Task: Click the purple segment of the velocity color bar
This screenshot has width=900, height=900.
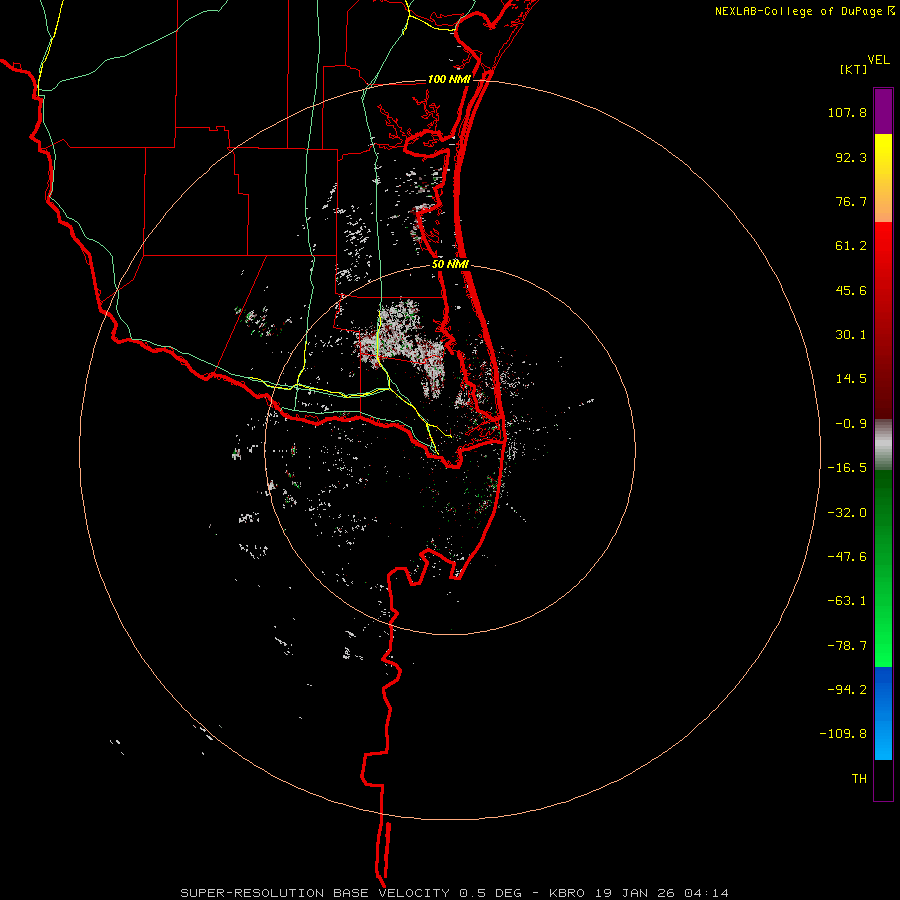Action: (883, 112)
